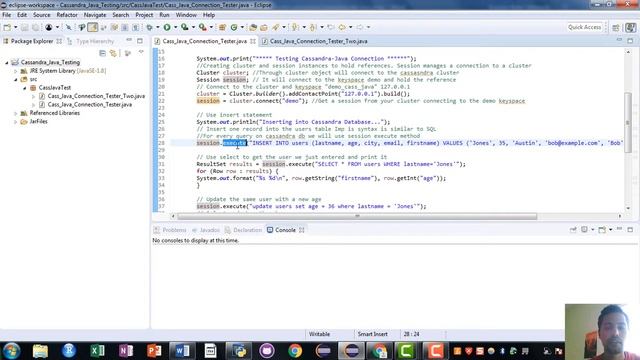Switch to the Type Hierarchy tab
Image resolution: width=640 pixels, height=360 pixels.
pyautogui.click(x=91, y=41)
